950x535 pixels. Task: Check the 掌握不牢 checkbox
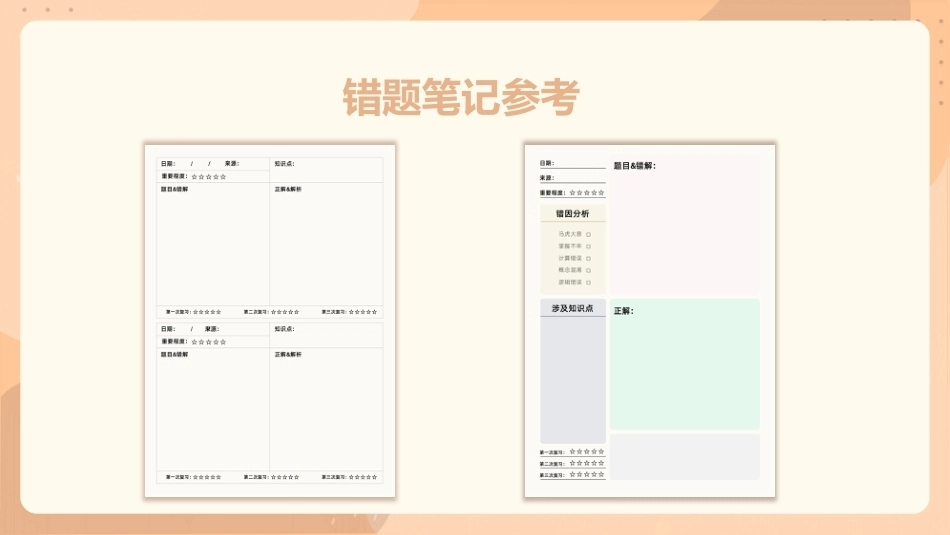pos(588,247)
